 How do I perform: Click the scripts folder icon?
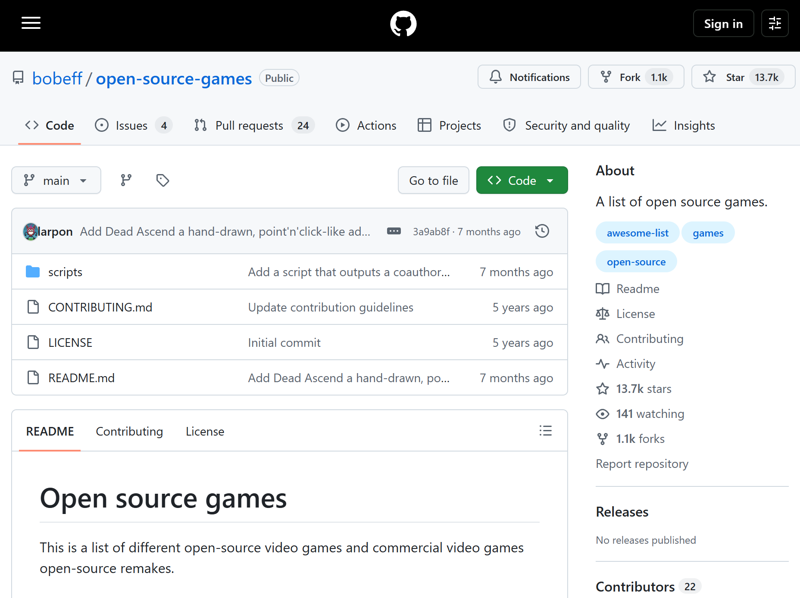coord(33,271)
